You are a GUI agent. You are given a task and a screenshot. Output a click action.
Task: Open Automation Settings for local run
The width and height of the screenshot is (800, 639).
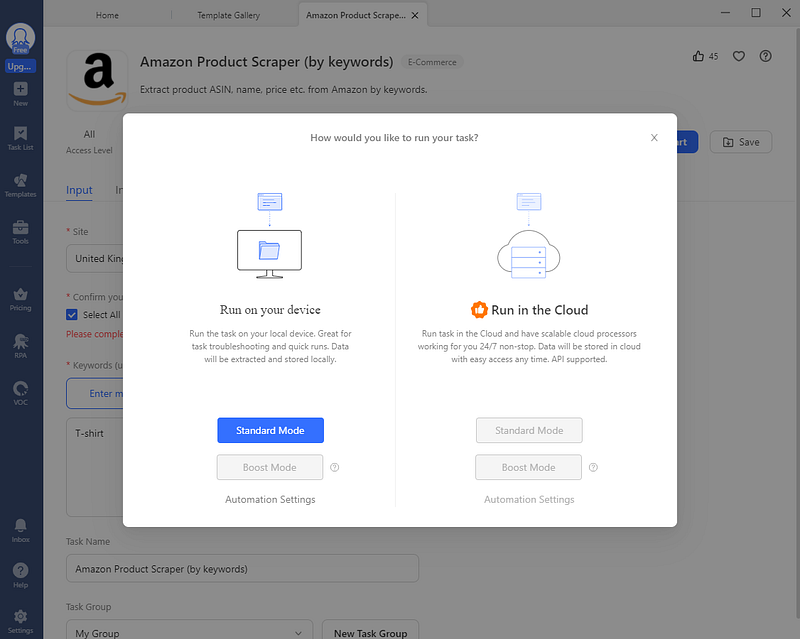(x=270, y=499)
